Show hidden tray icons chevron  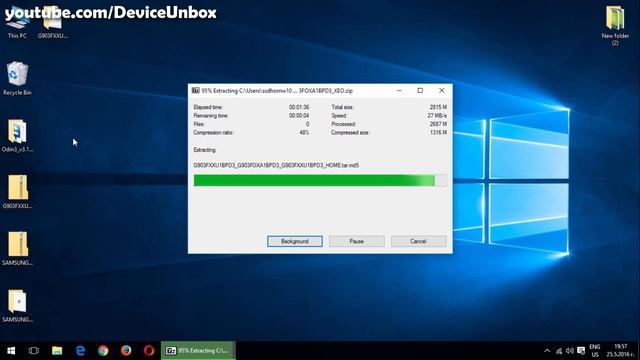tap(547, 351)
